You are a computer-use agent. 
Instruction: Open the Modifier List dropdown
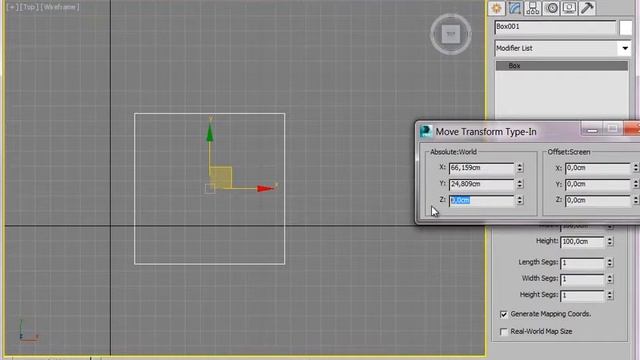[625, 48]
